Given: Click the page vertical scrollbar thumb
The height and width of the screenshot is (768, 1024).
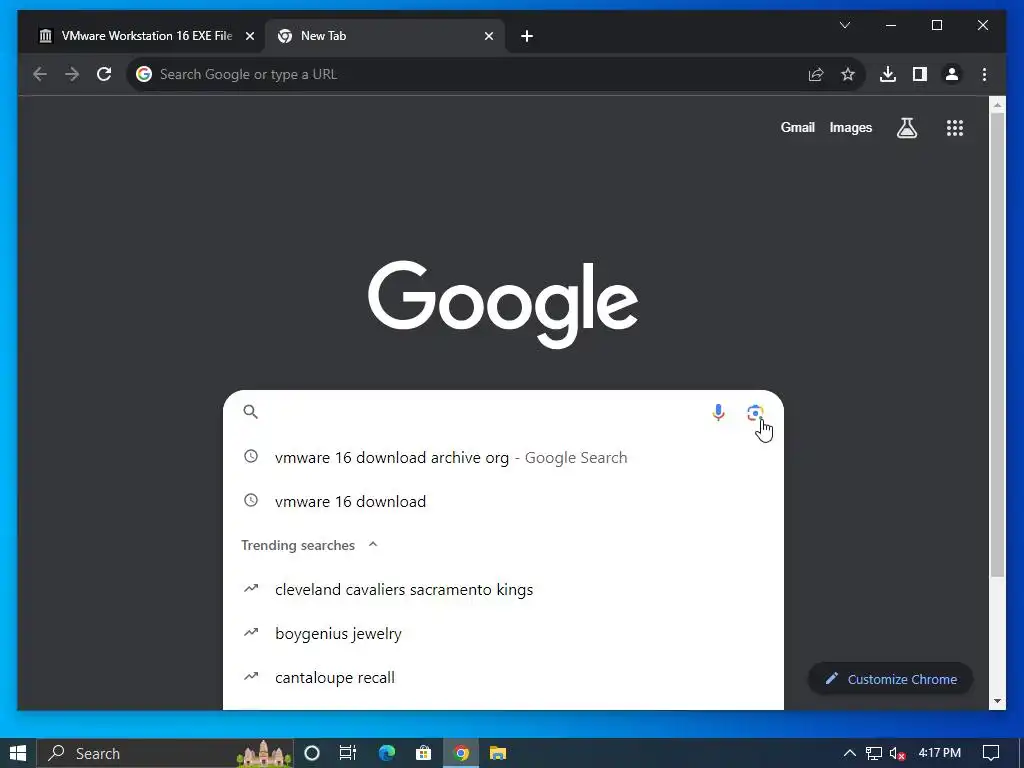Looking at the screenshot, I should (997, 344).
